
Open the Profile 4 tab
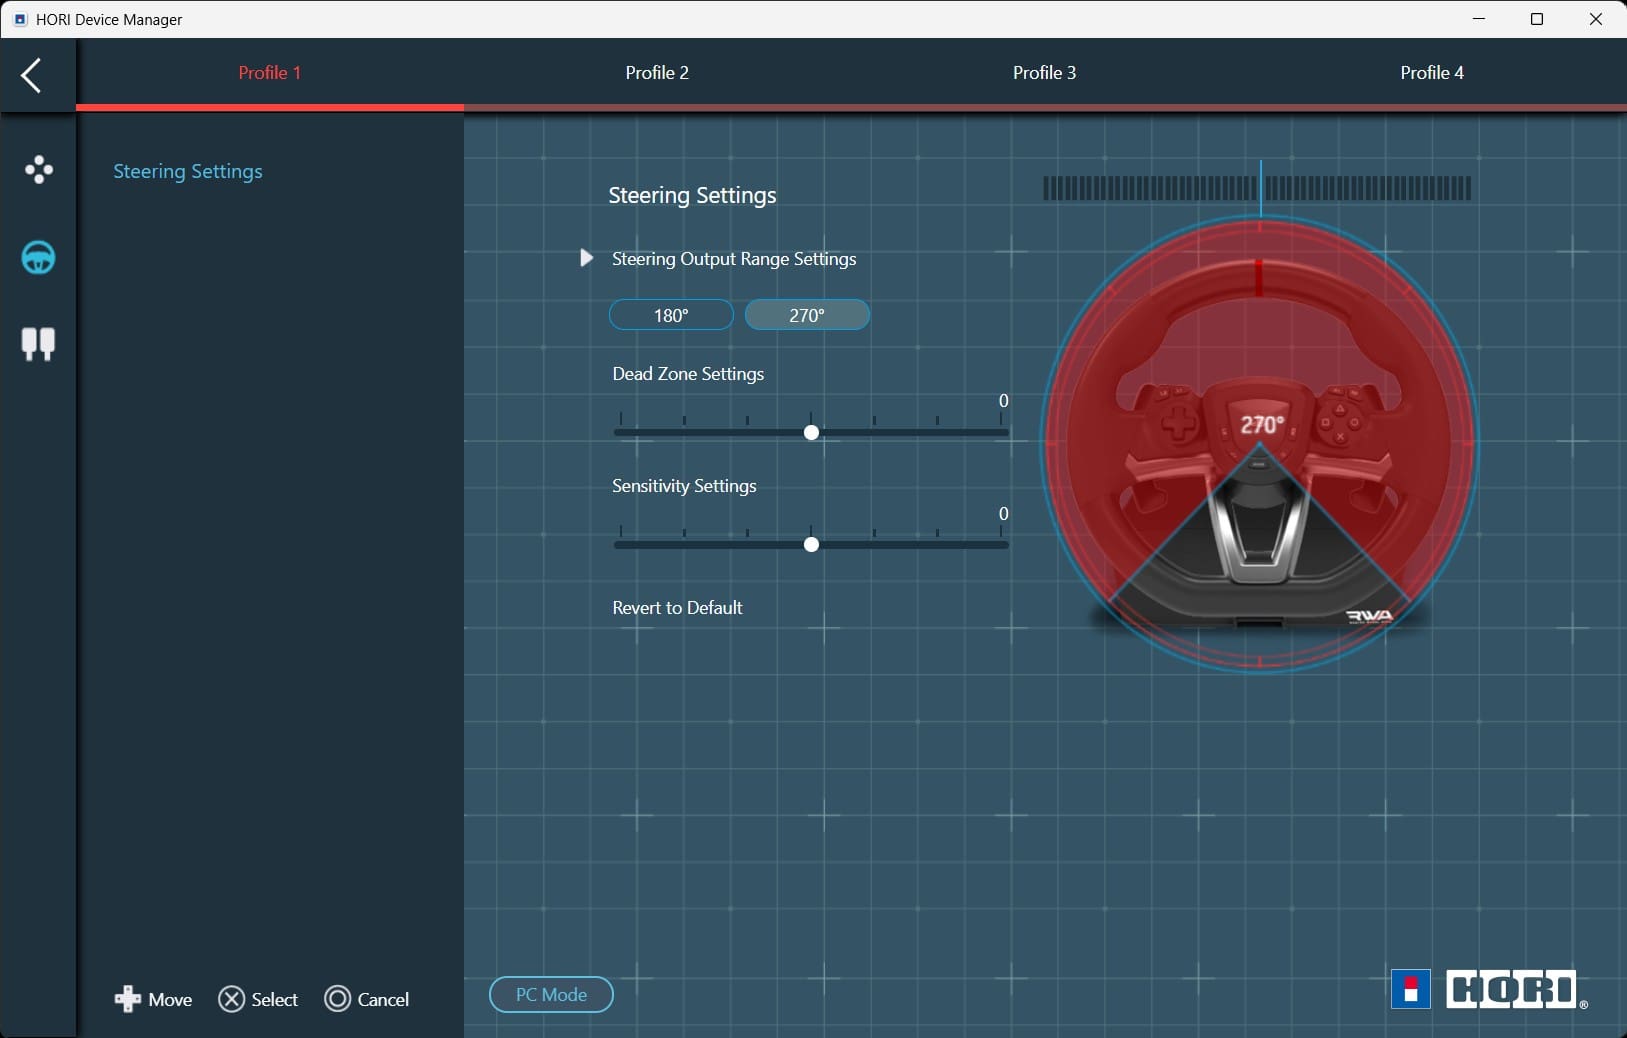click(1431, 73)
